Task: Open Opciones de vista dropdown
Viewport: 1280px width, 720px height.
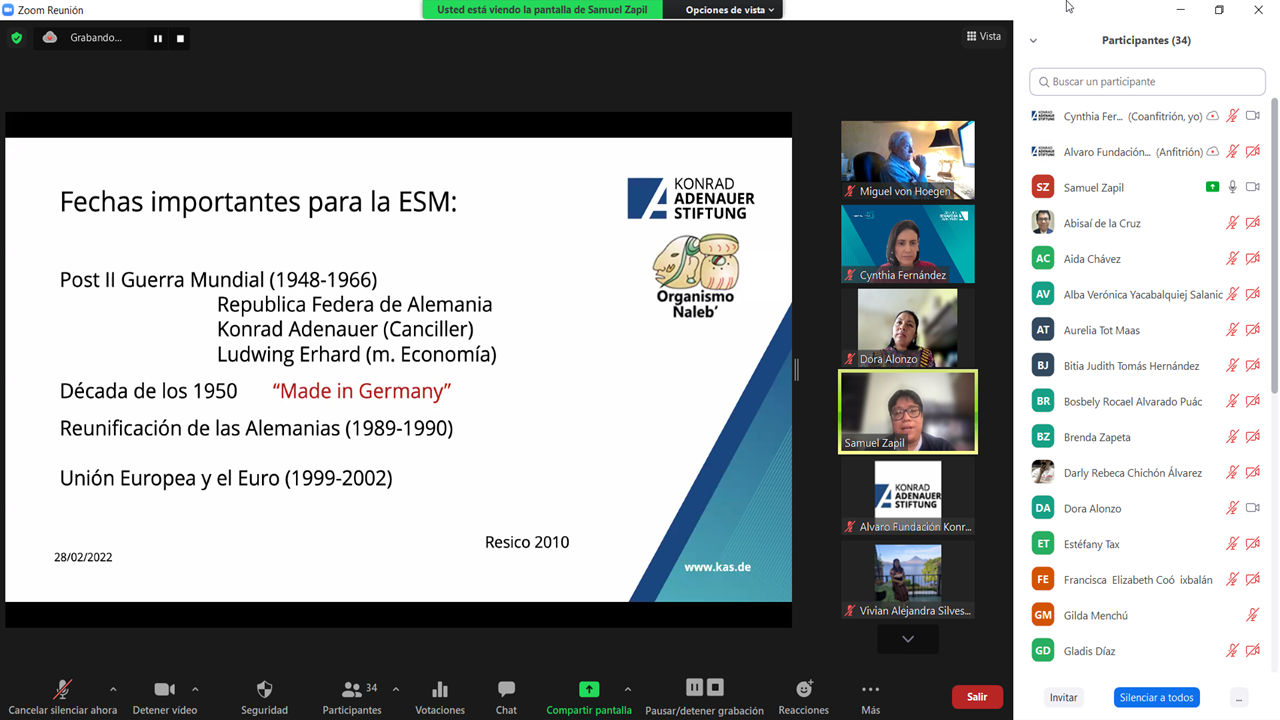Action: 730,10
